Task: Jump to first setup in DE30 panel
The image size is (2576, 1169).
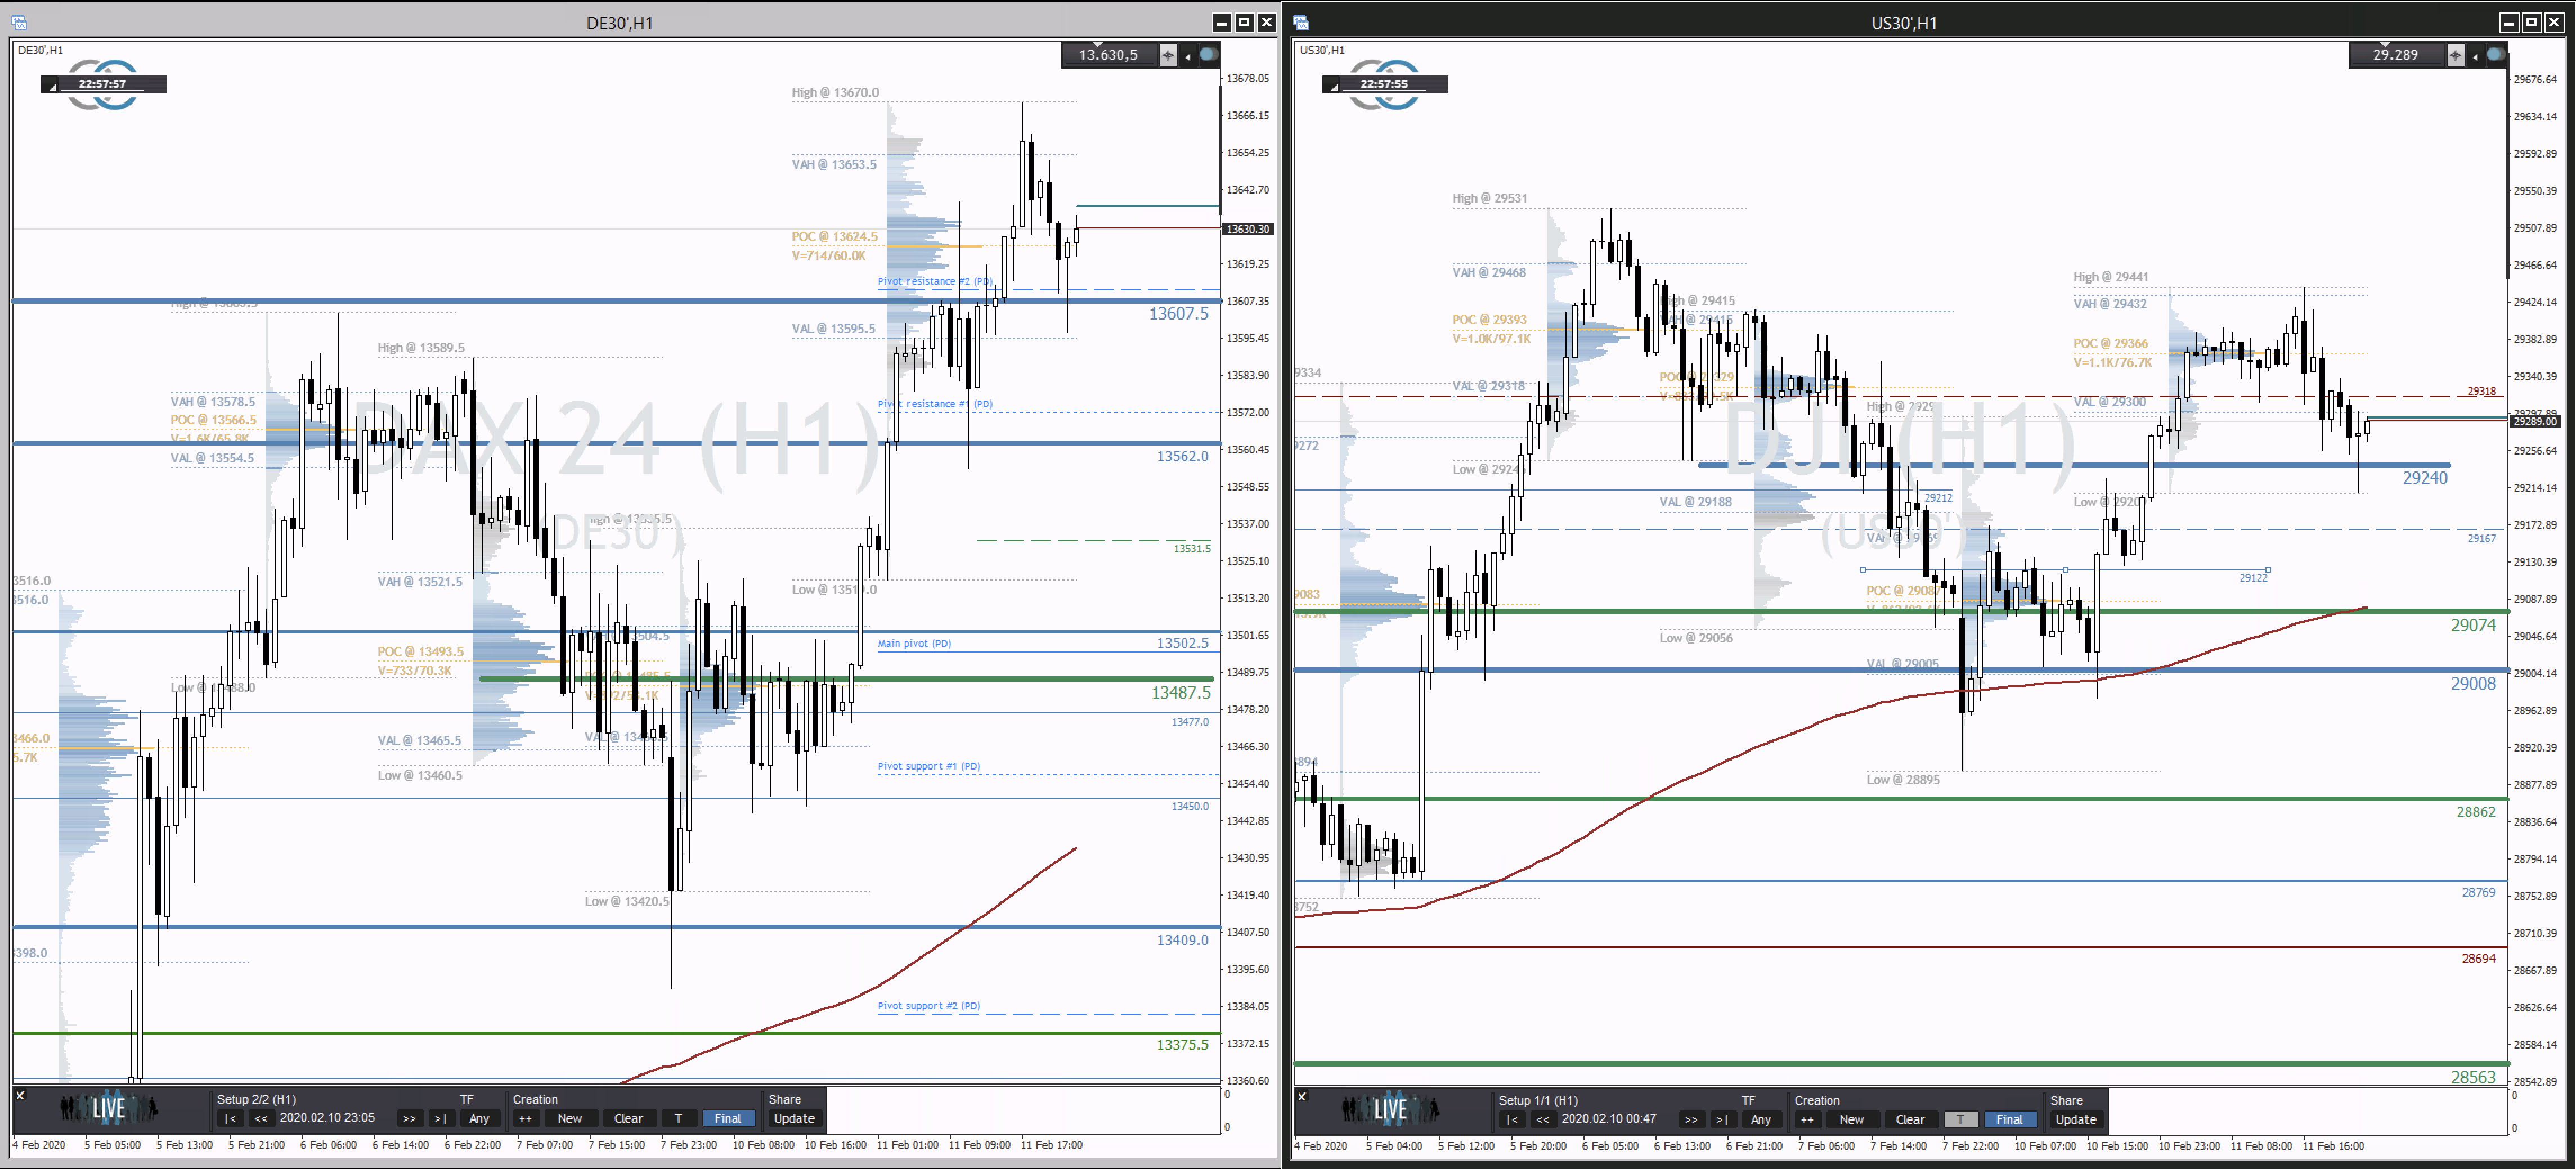Action: click(x=230, y=1118)
